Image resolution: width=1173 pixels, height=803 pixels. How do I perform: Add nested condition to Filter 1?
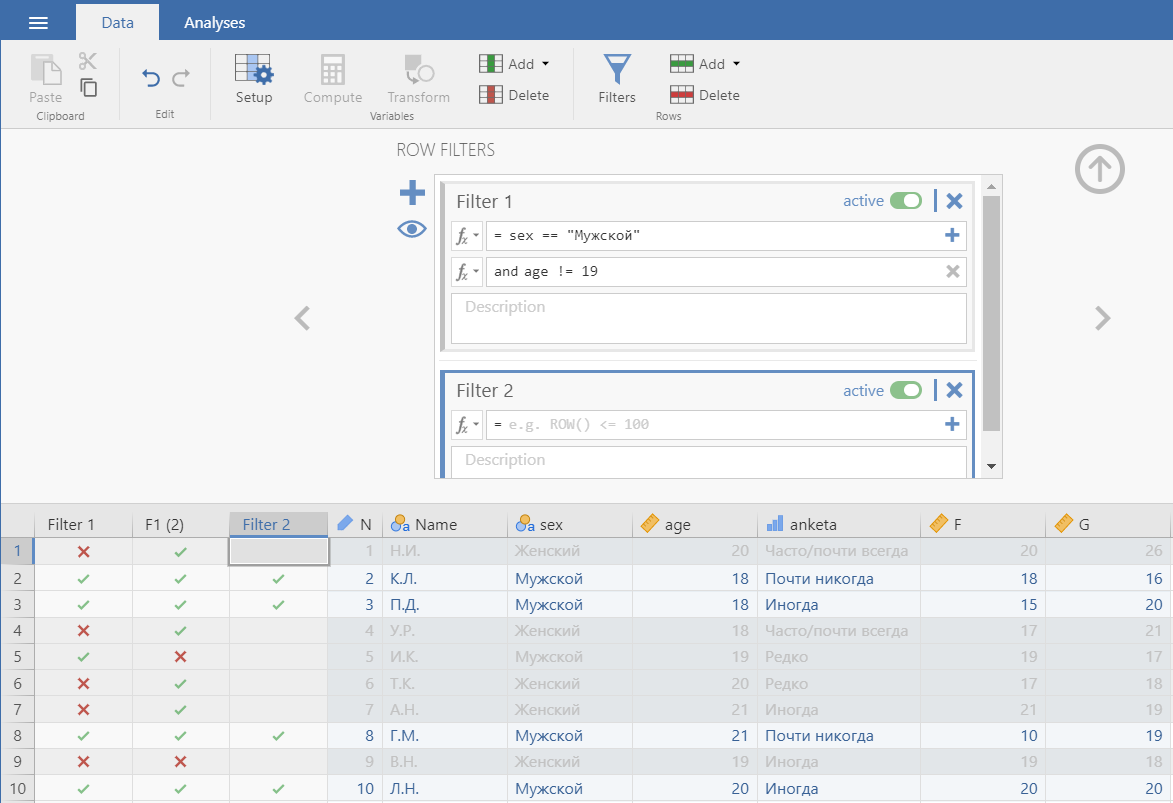coord(952,236)
